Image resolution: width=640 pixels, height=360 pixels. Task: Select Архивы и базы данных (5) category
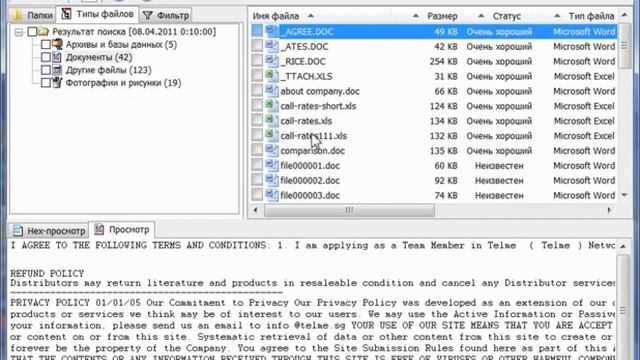(121, 44)
